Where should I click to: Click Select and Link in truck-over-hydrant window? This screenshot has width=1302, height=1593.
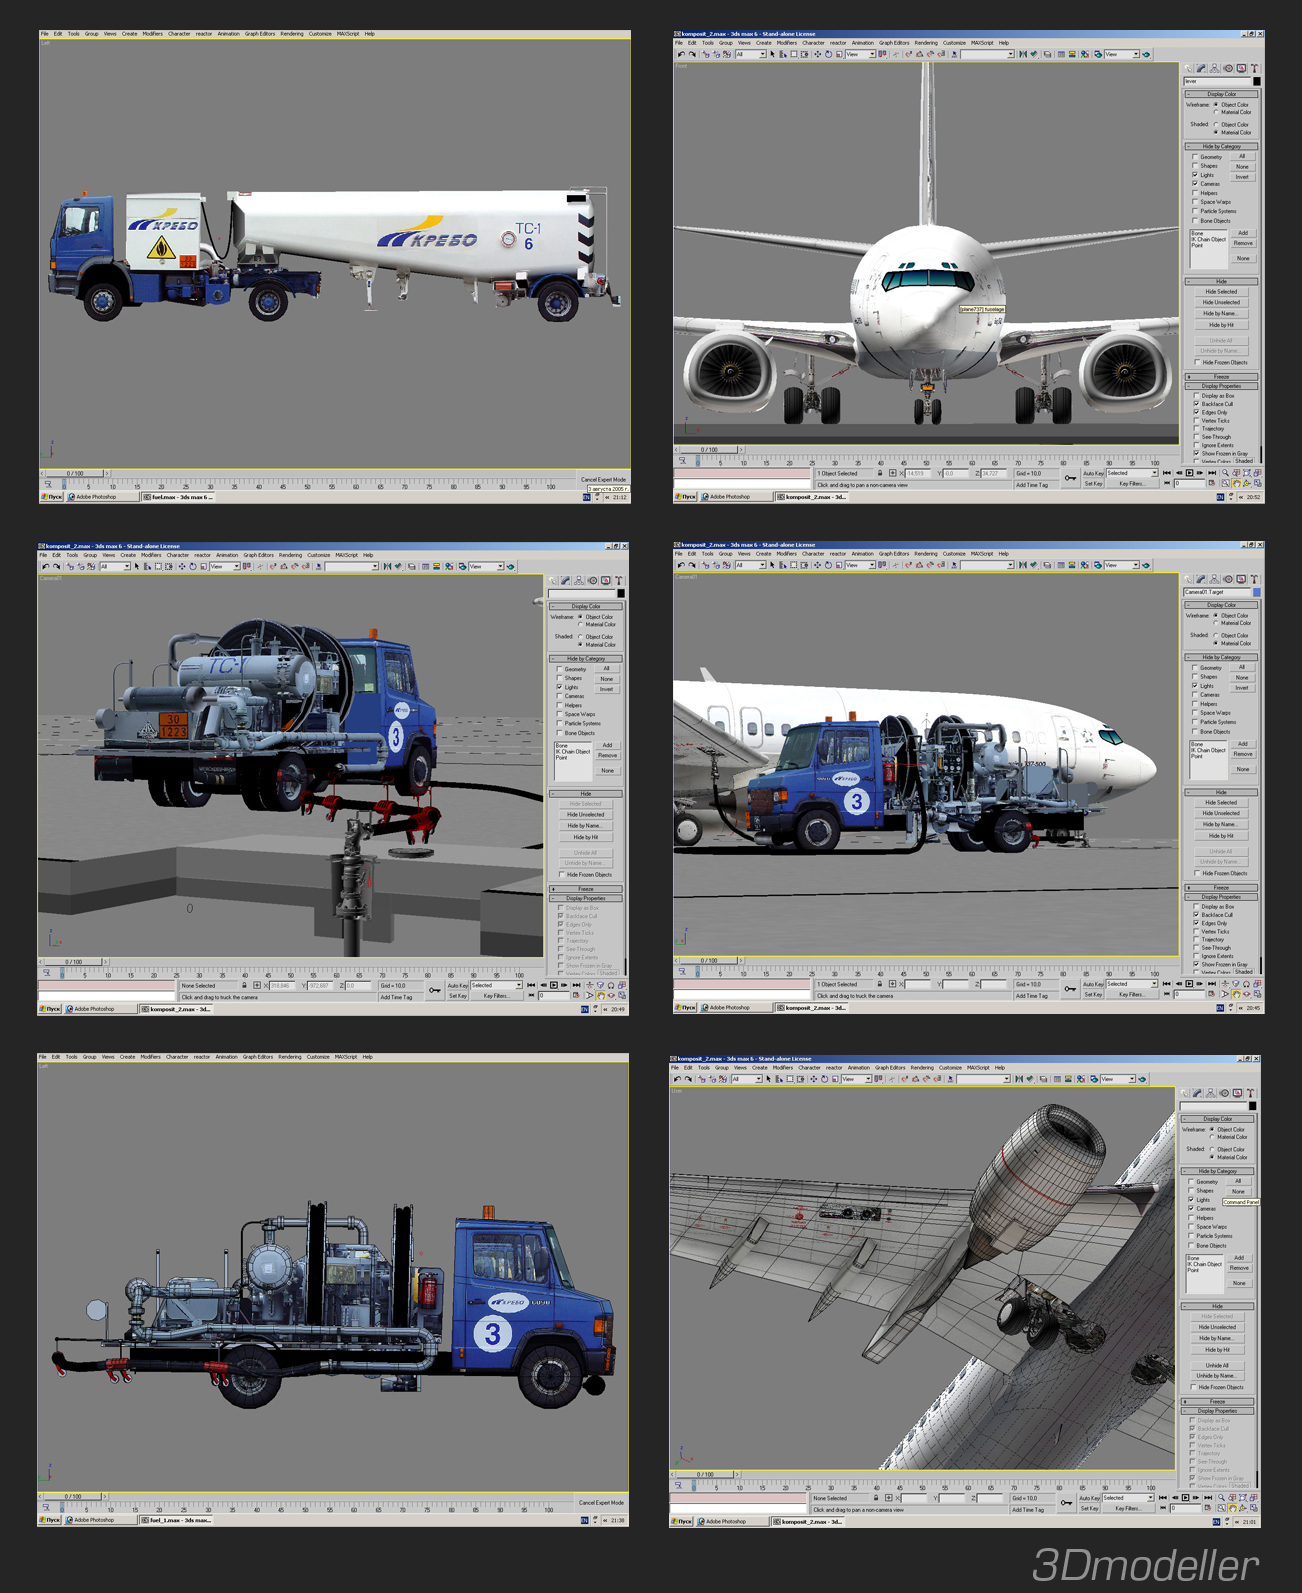point(68,567)
